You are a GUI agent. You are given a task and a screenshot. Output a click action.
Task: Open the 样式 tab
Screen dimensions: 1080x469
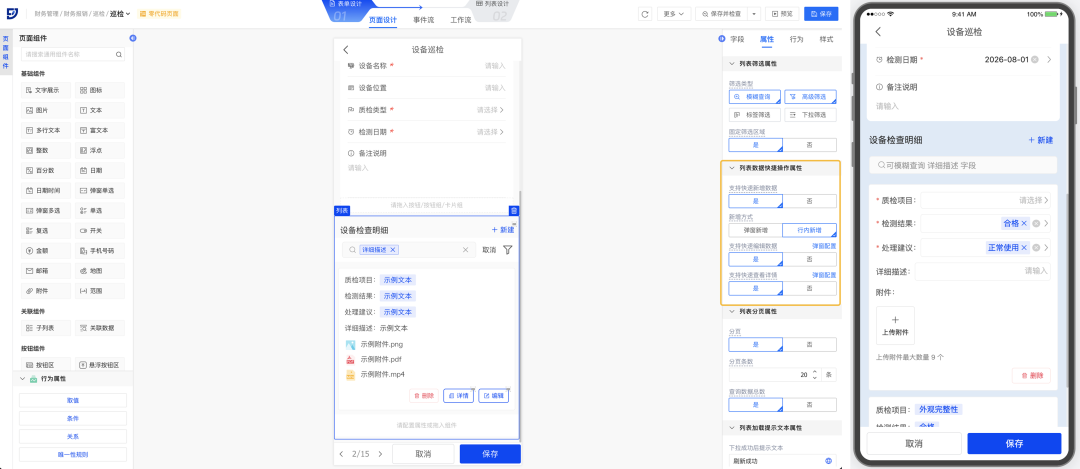coord(826,39)
